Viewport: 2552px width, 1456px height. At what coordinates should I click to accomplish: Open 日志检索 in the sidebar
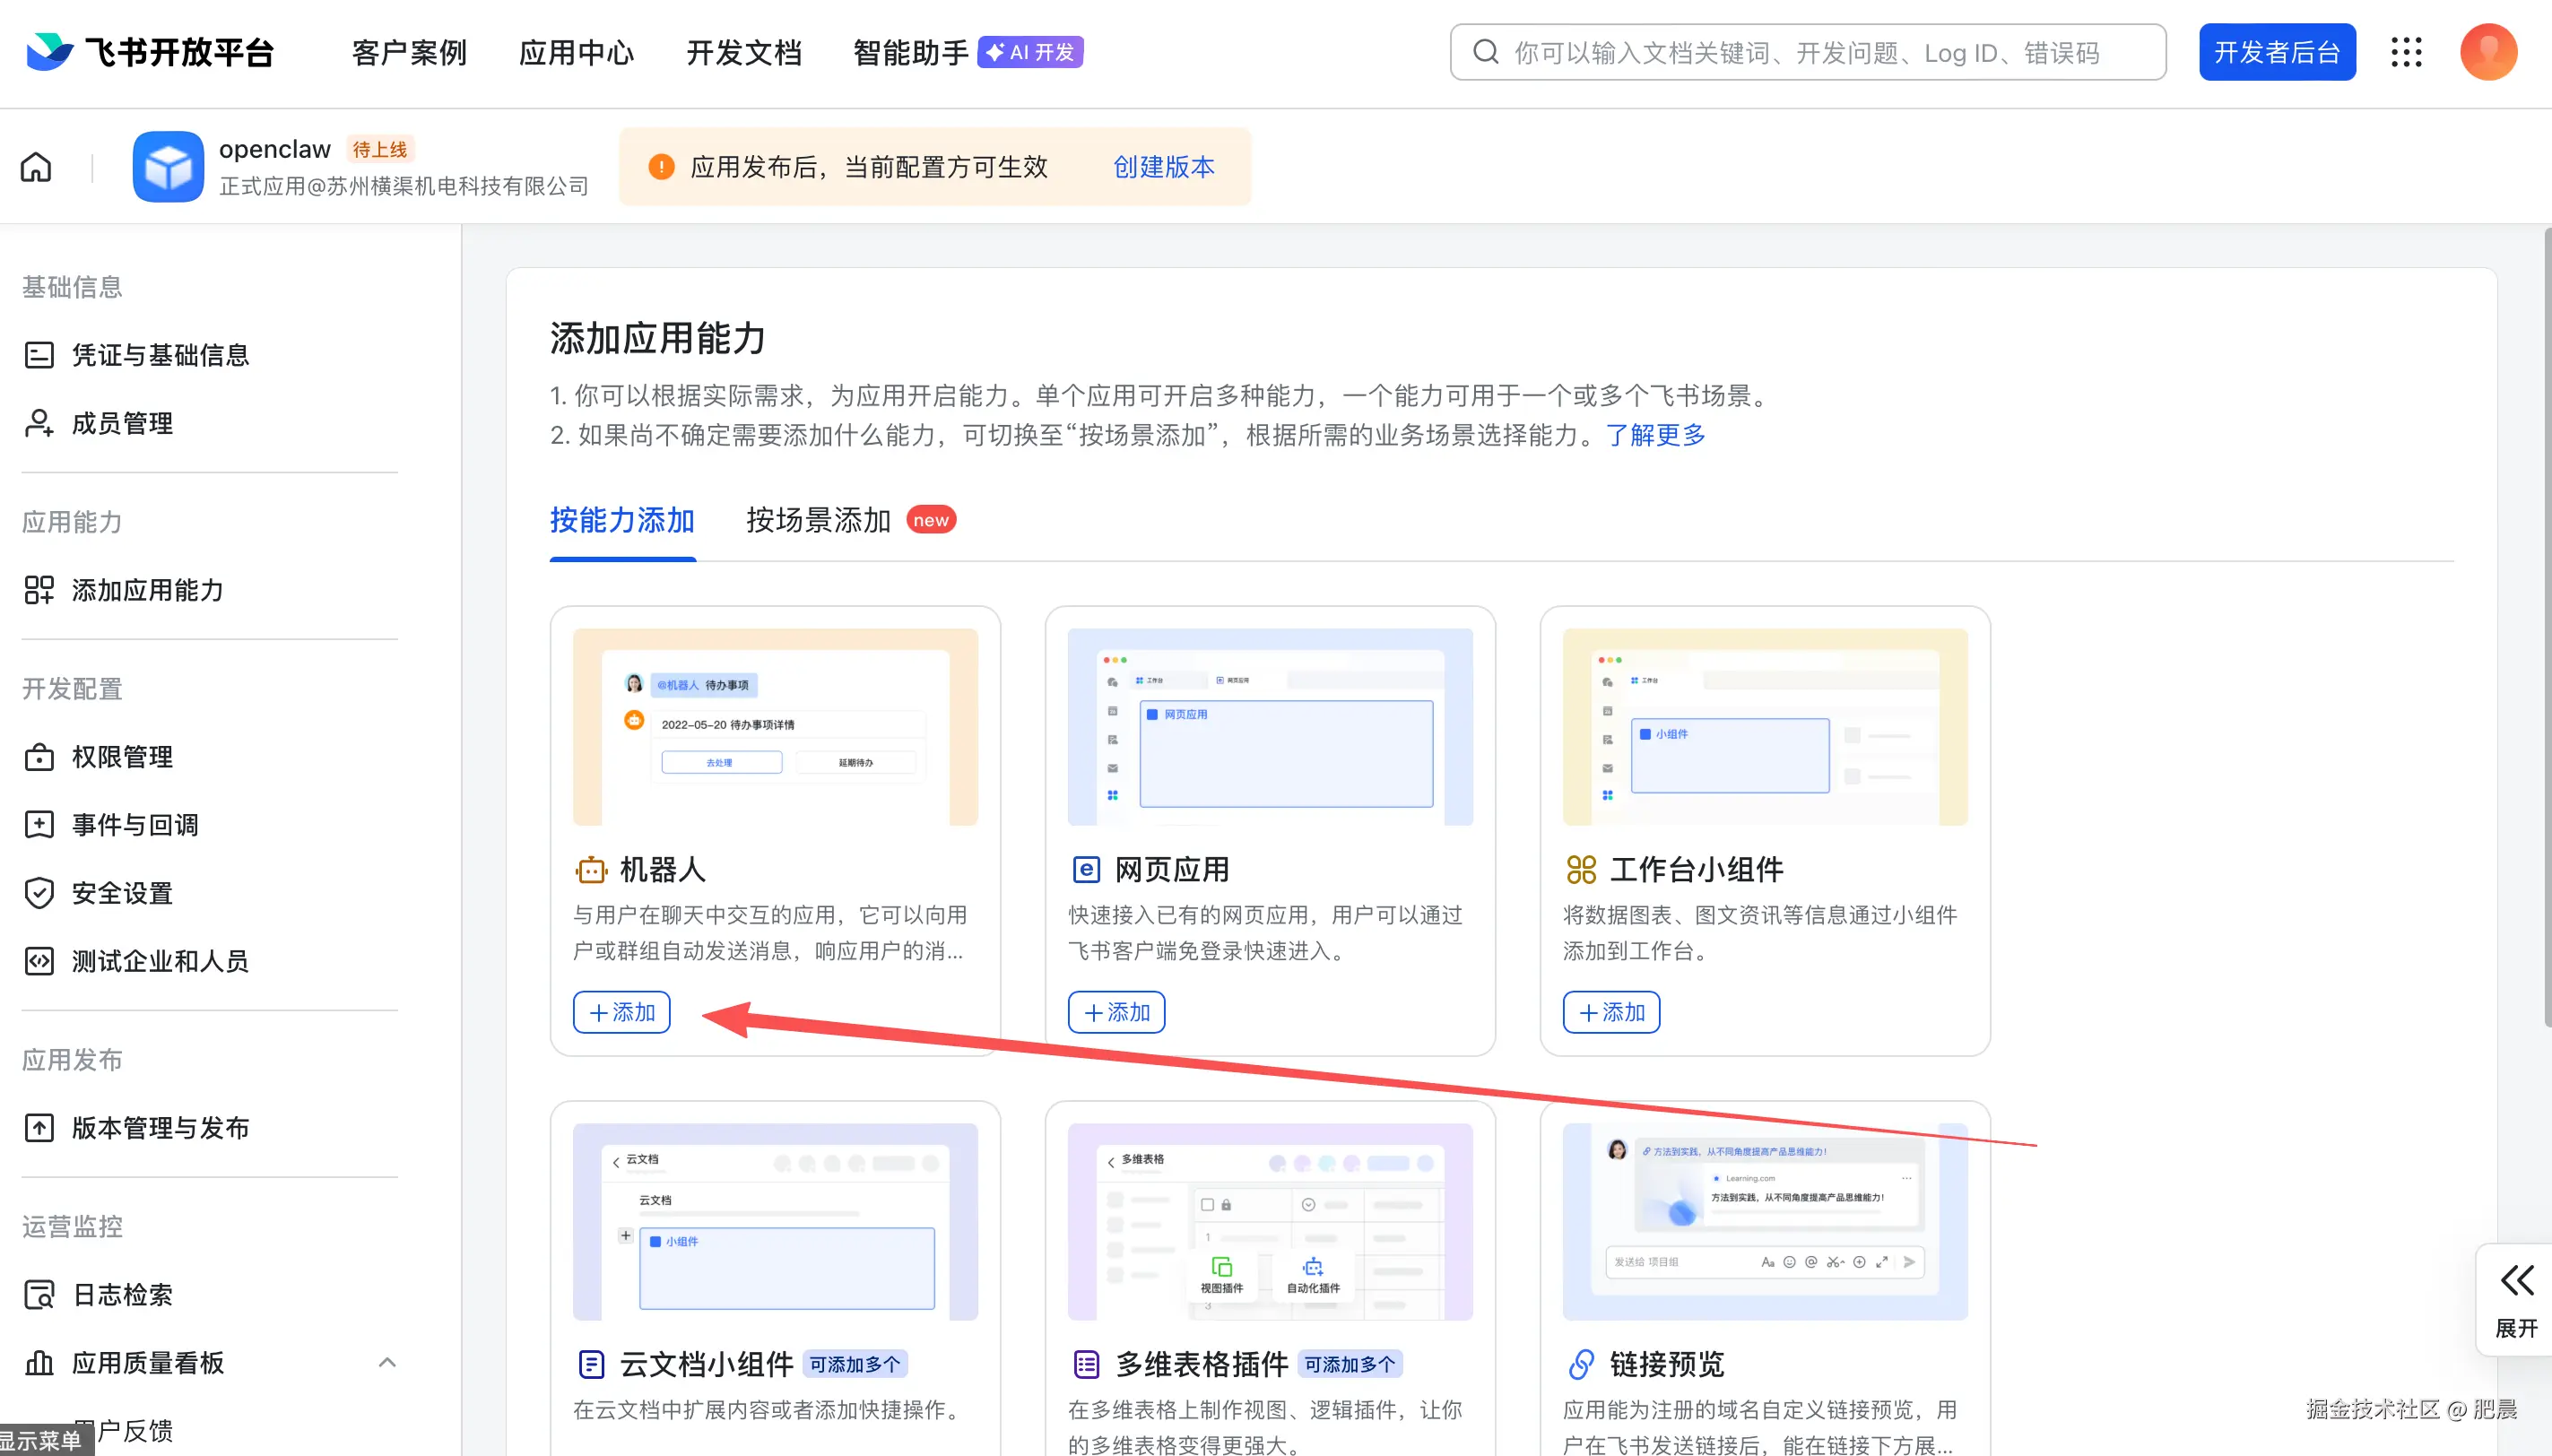click(122, 1295)
